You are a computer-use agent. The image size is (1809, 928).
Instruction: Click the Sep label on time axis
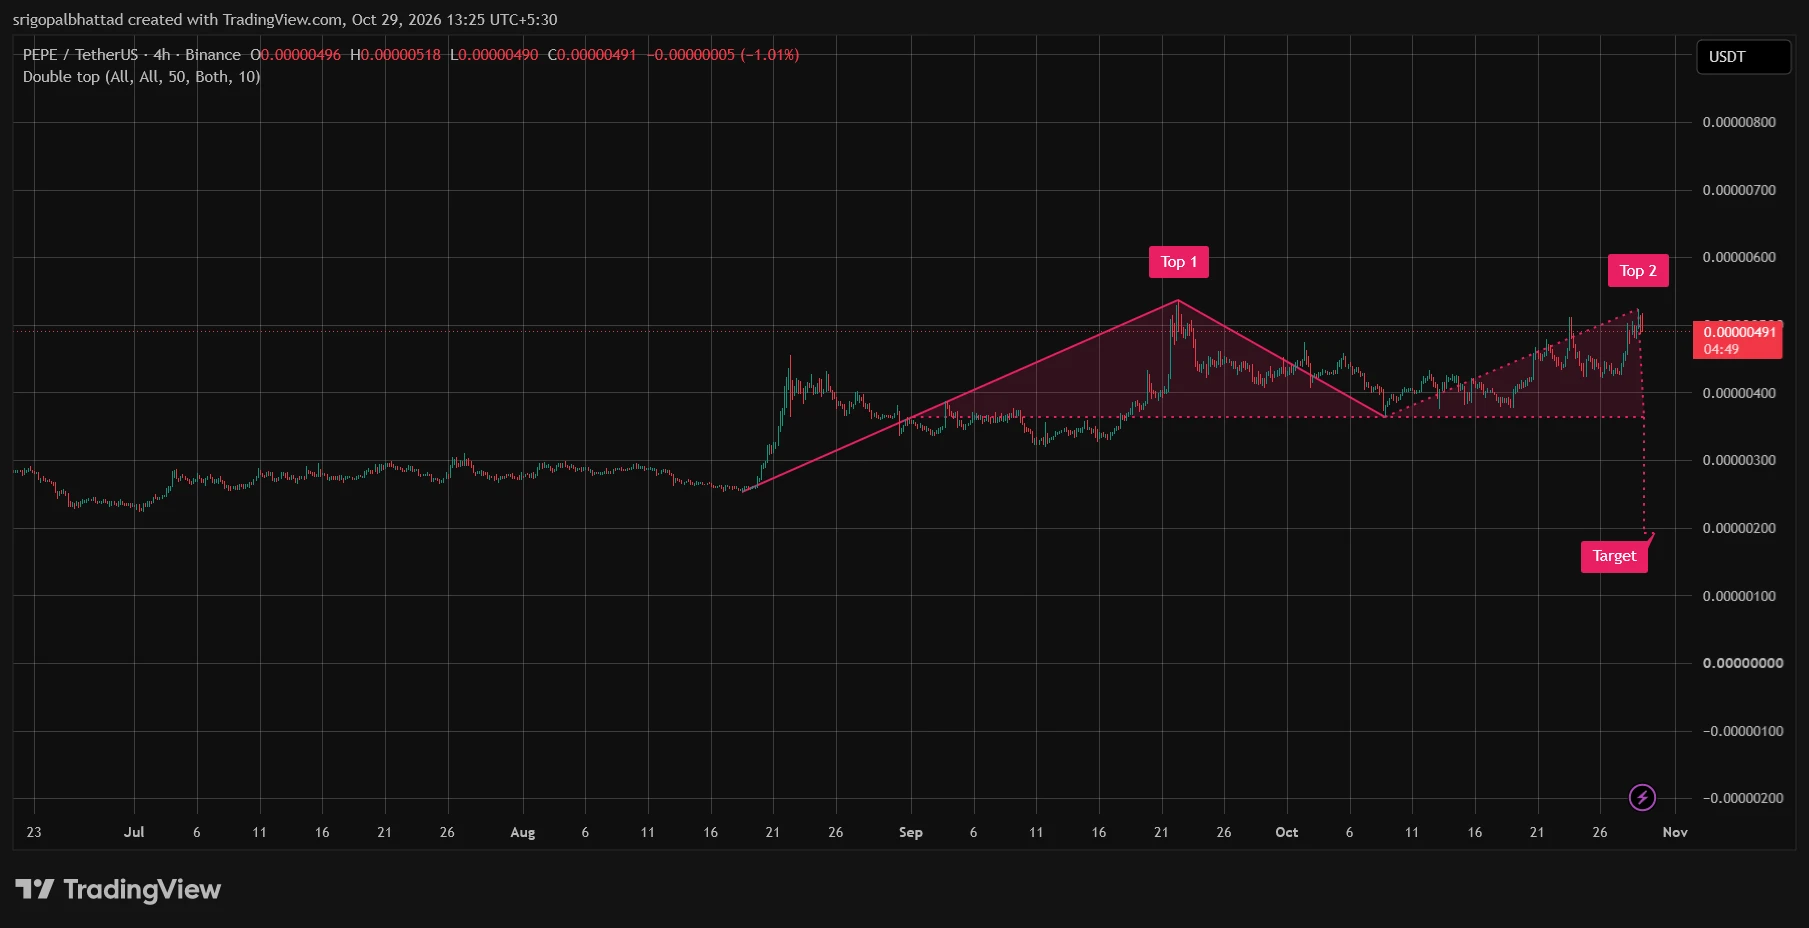tap(911, 832)
